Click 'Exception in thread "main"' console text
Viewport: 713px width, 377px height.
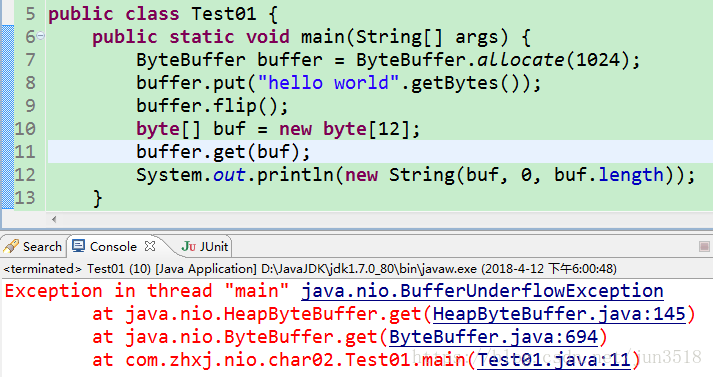pyautogui.click(x=147, y=291)
